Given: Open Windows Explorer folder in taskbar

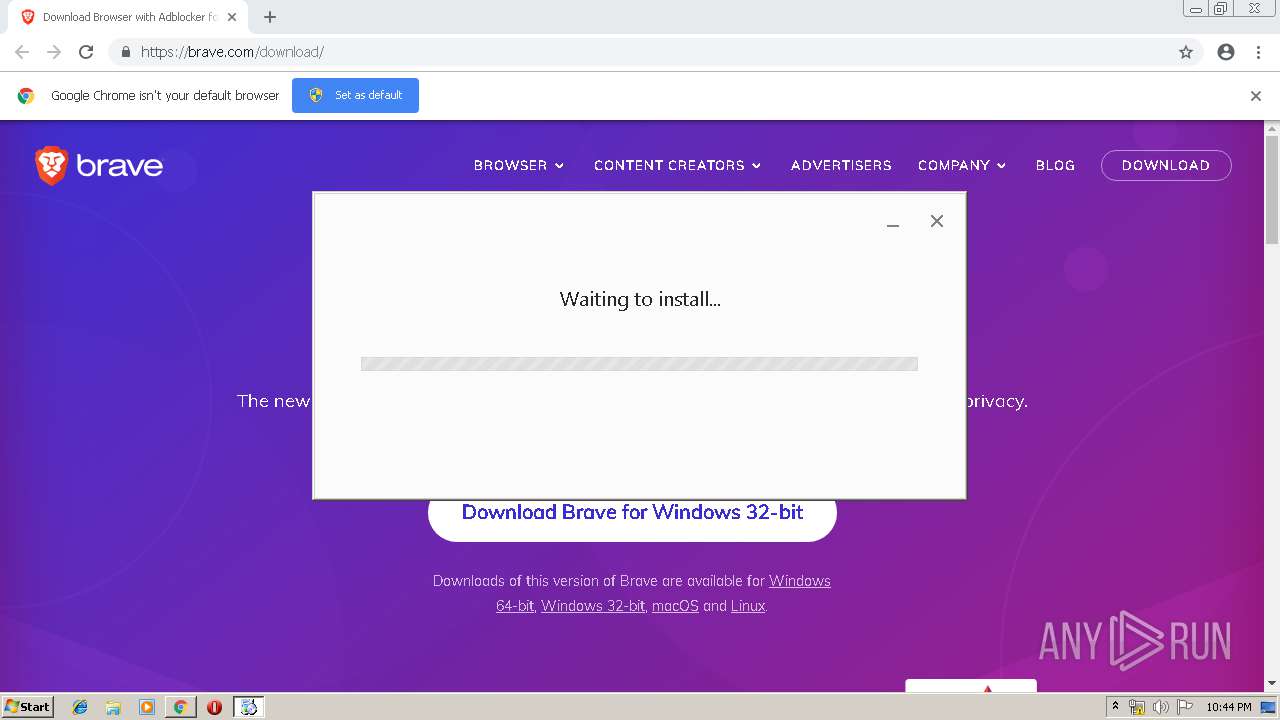Looking at the screenshot, I should (x=113, y=707).
